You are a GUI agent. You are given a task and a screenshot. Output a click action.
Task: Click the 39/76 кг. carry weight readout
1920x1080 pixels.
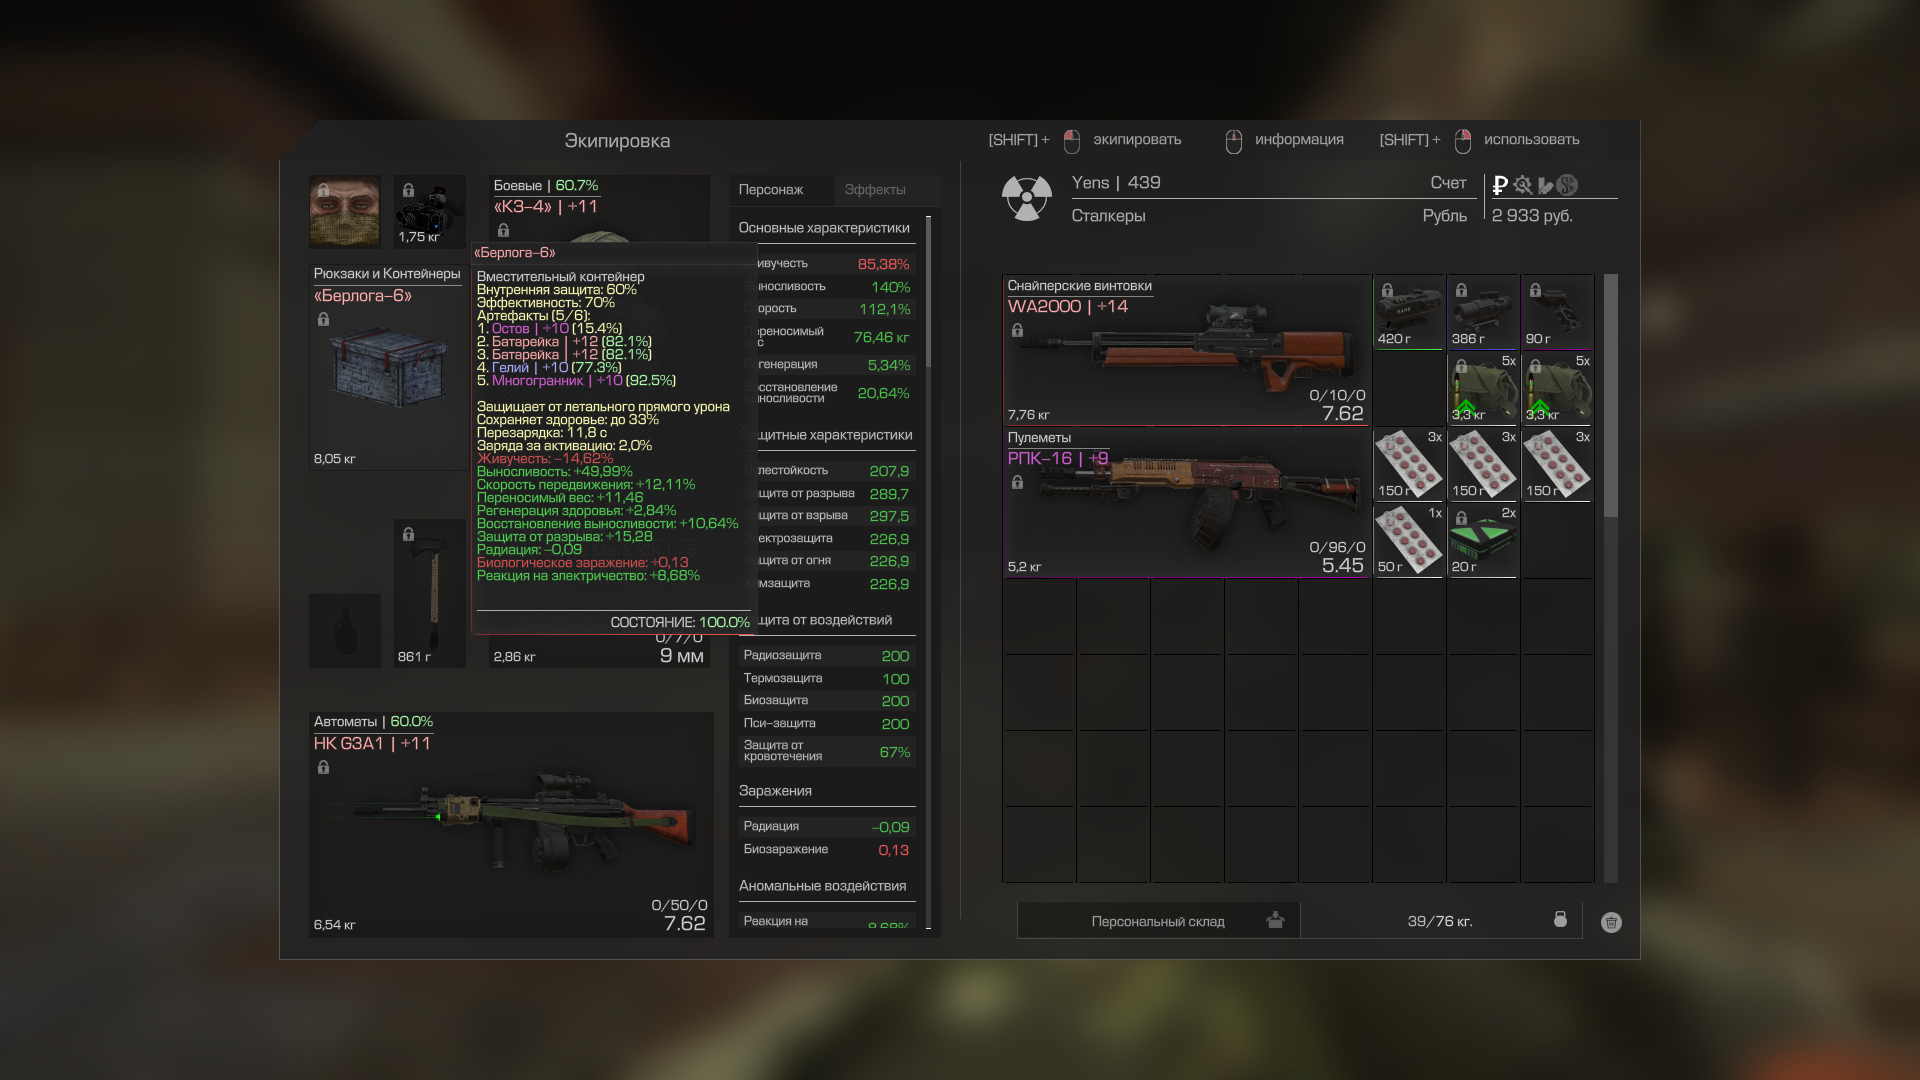pos(1440,921)
